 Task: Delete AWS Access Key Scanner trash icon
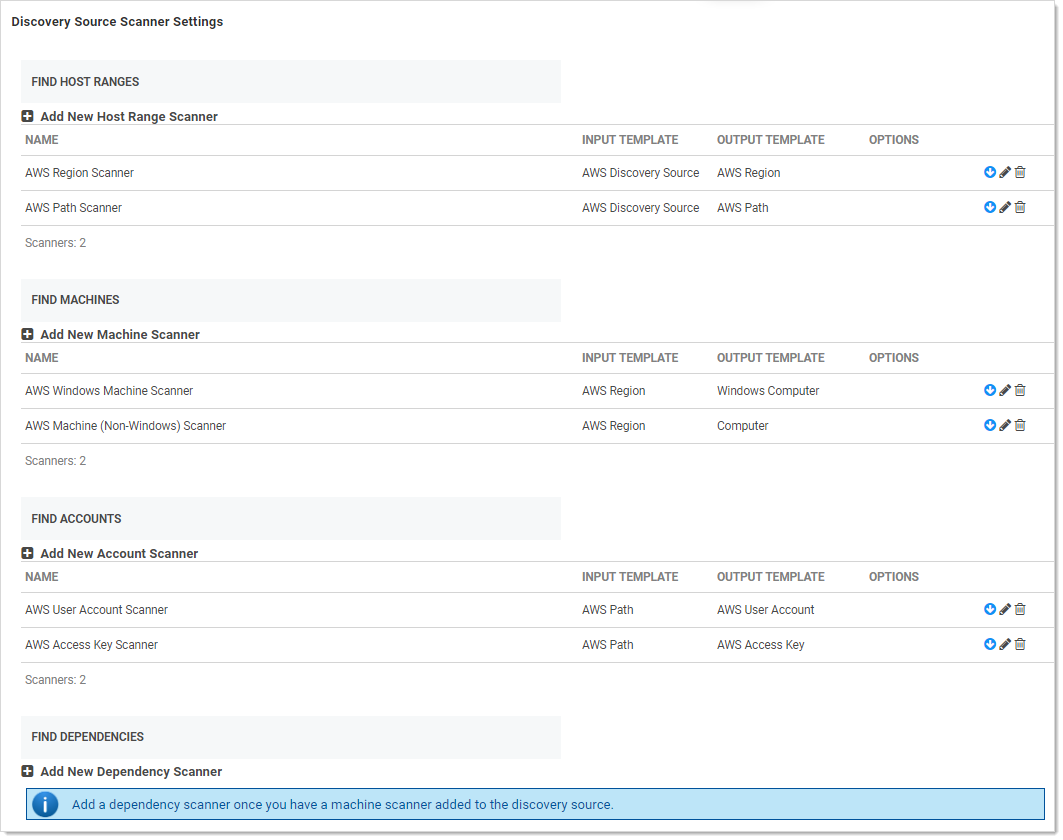coord(1020,645)
